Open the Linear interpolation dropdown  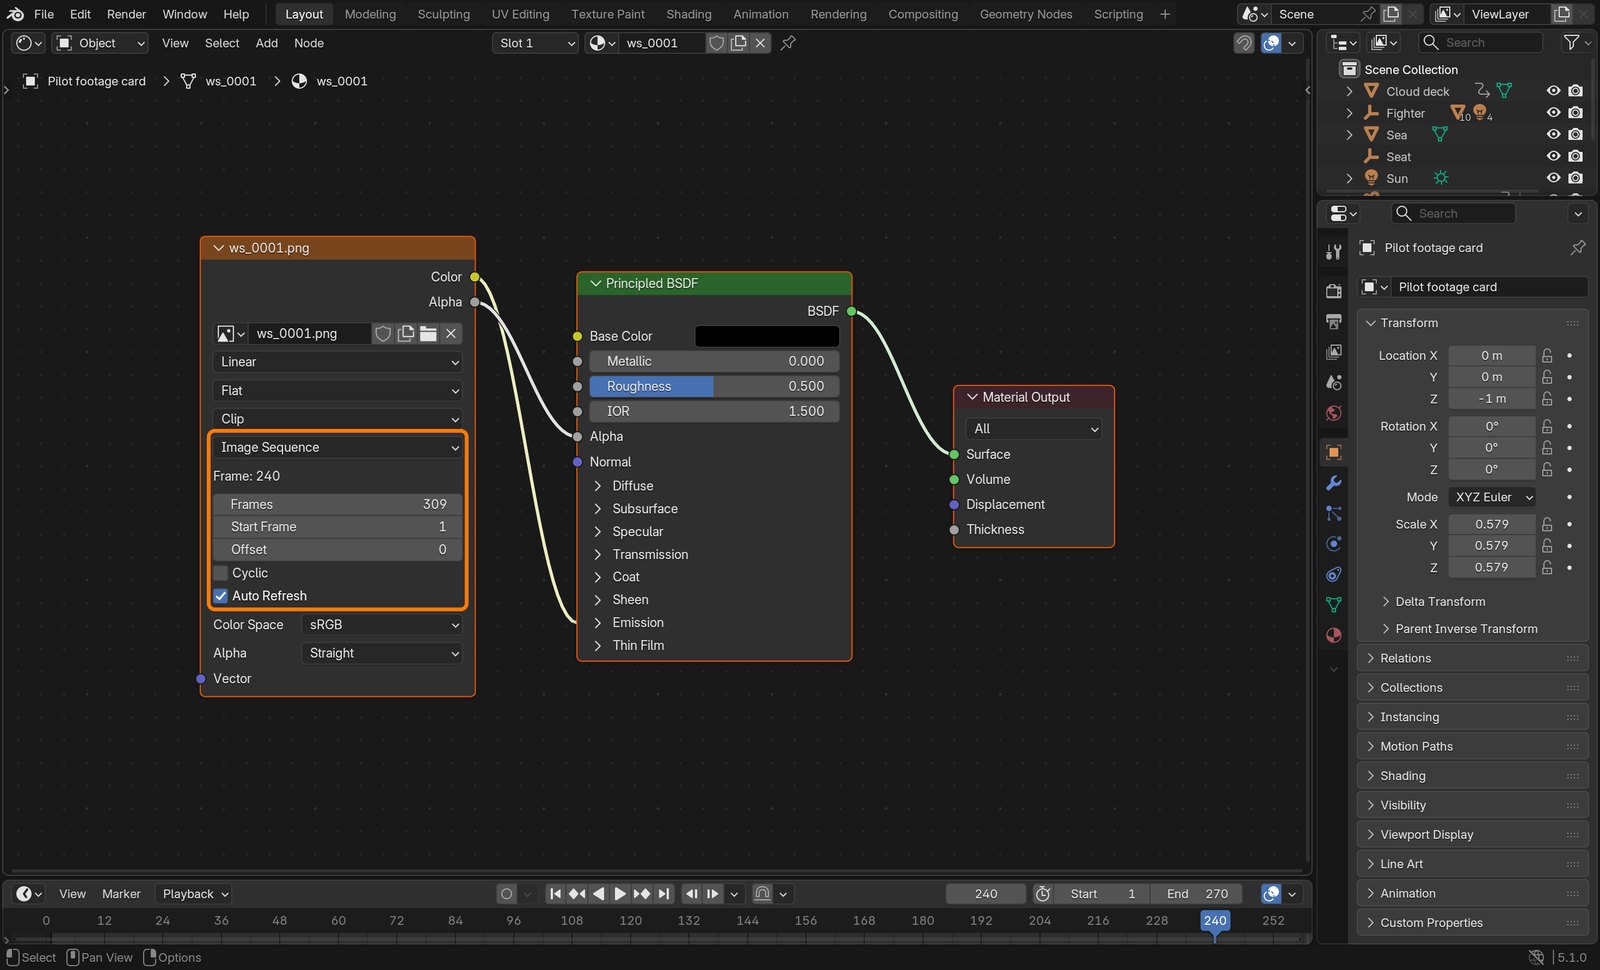[x=337, y=362]
